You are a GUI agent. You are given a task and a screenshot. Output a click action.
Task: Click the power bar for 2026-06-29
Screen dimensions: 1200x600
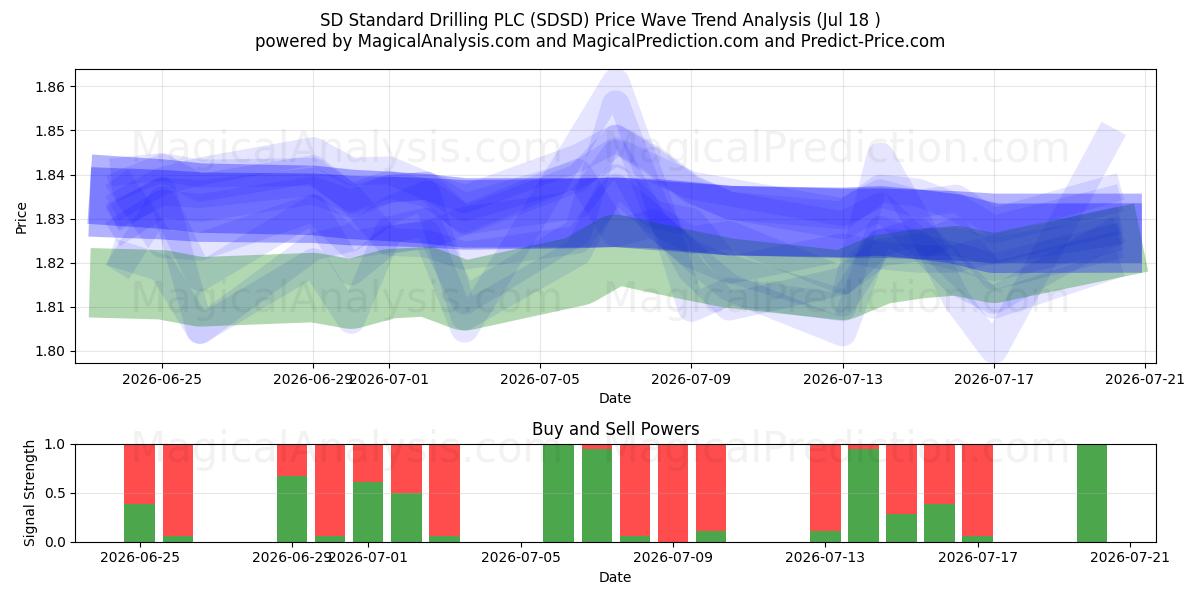(292, 493)
